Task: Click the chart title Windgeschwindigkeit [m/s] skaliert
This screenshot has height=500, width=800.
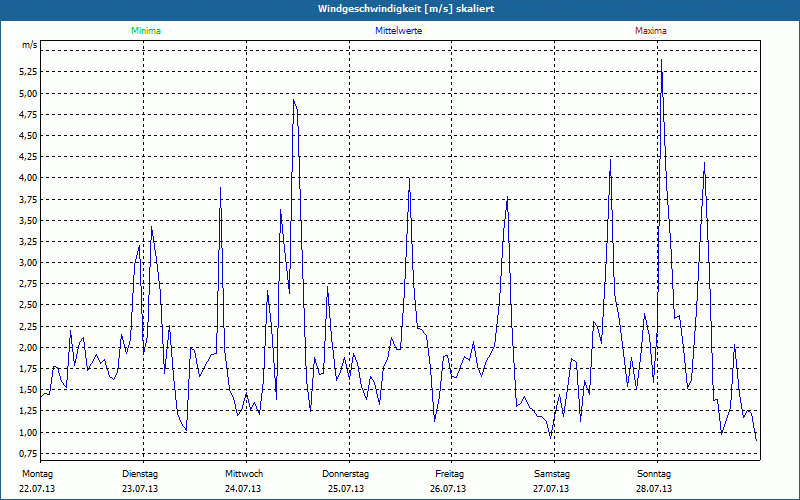Action: 406,9
